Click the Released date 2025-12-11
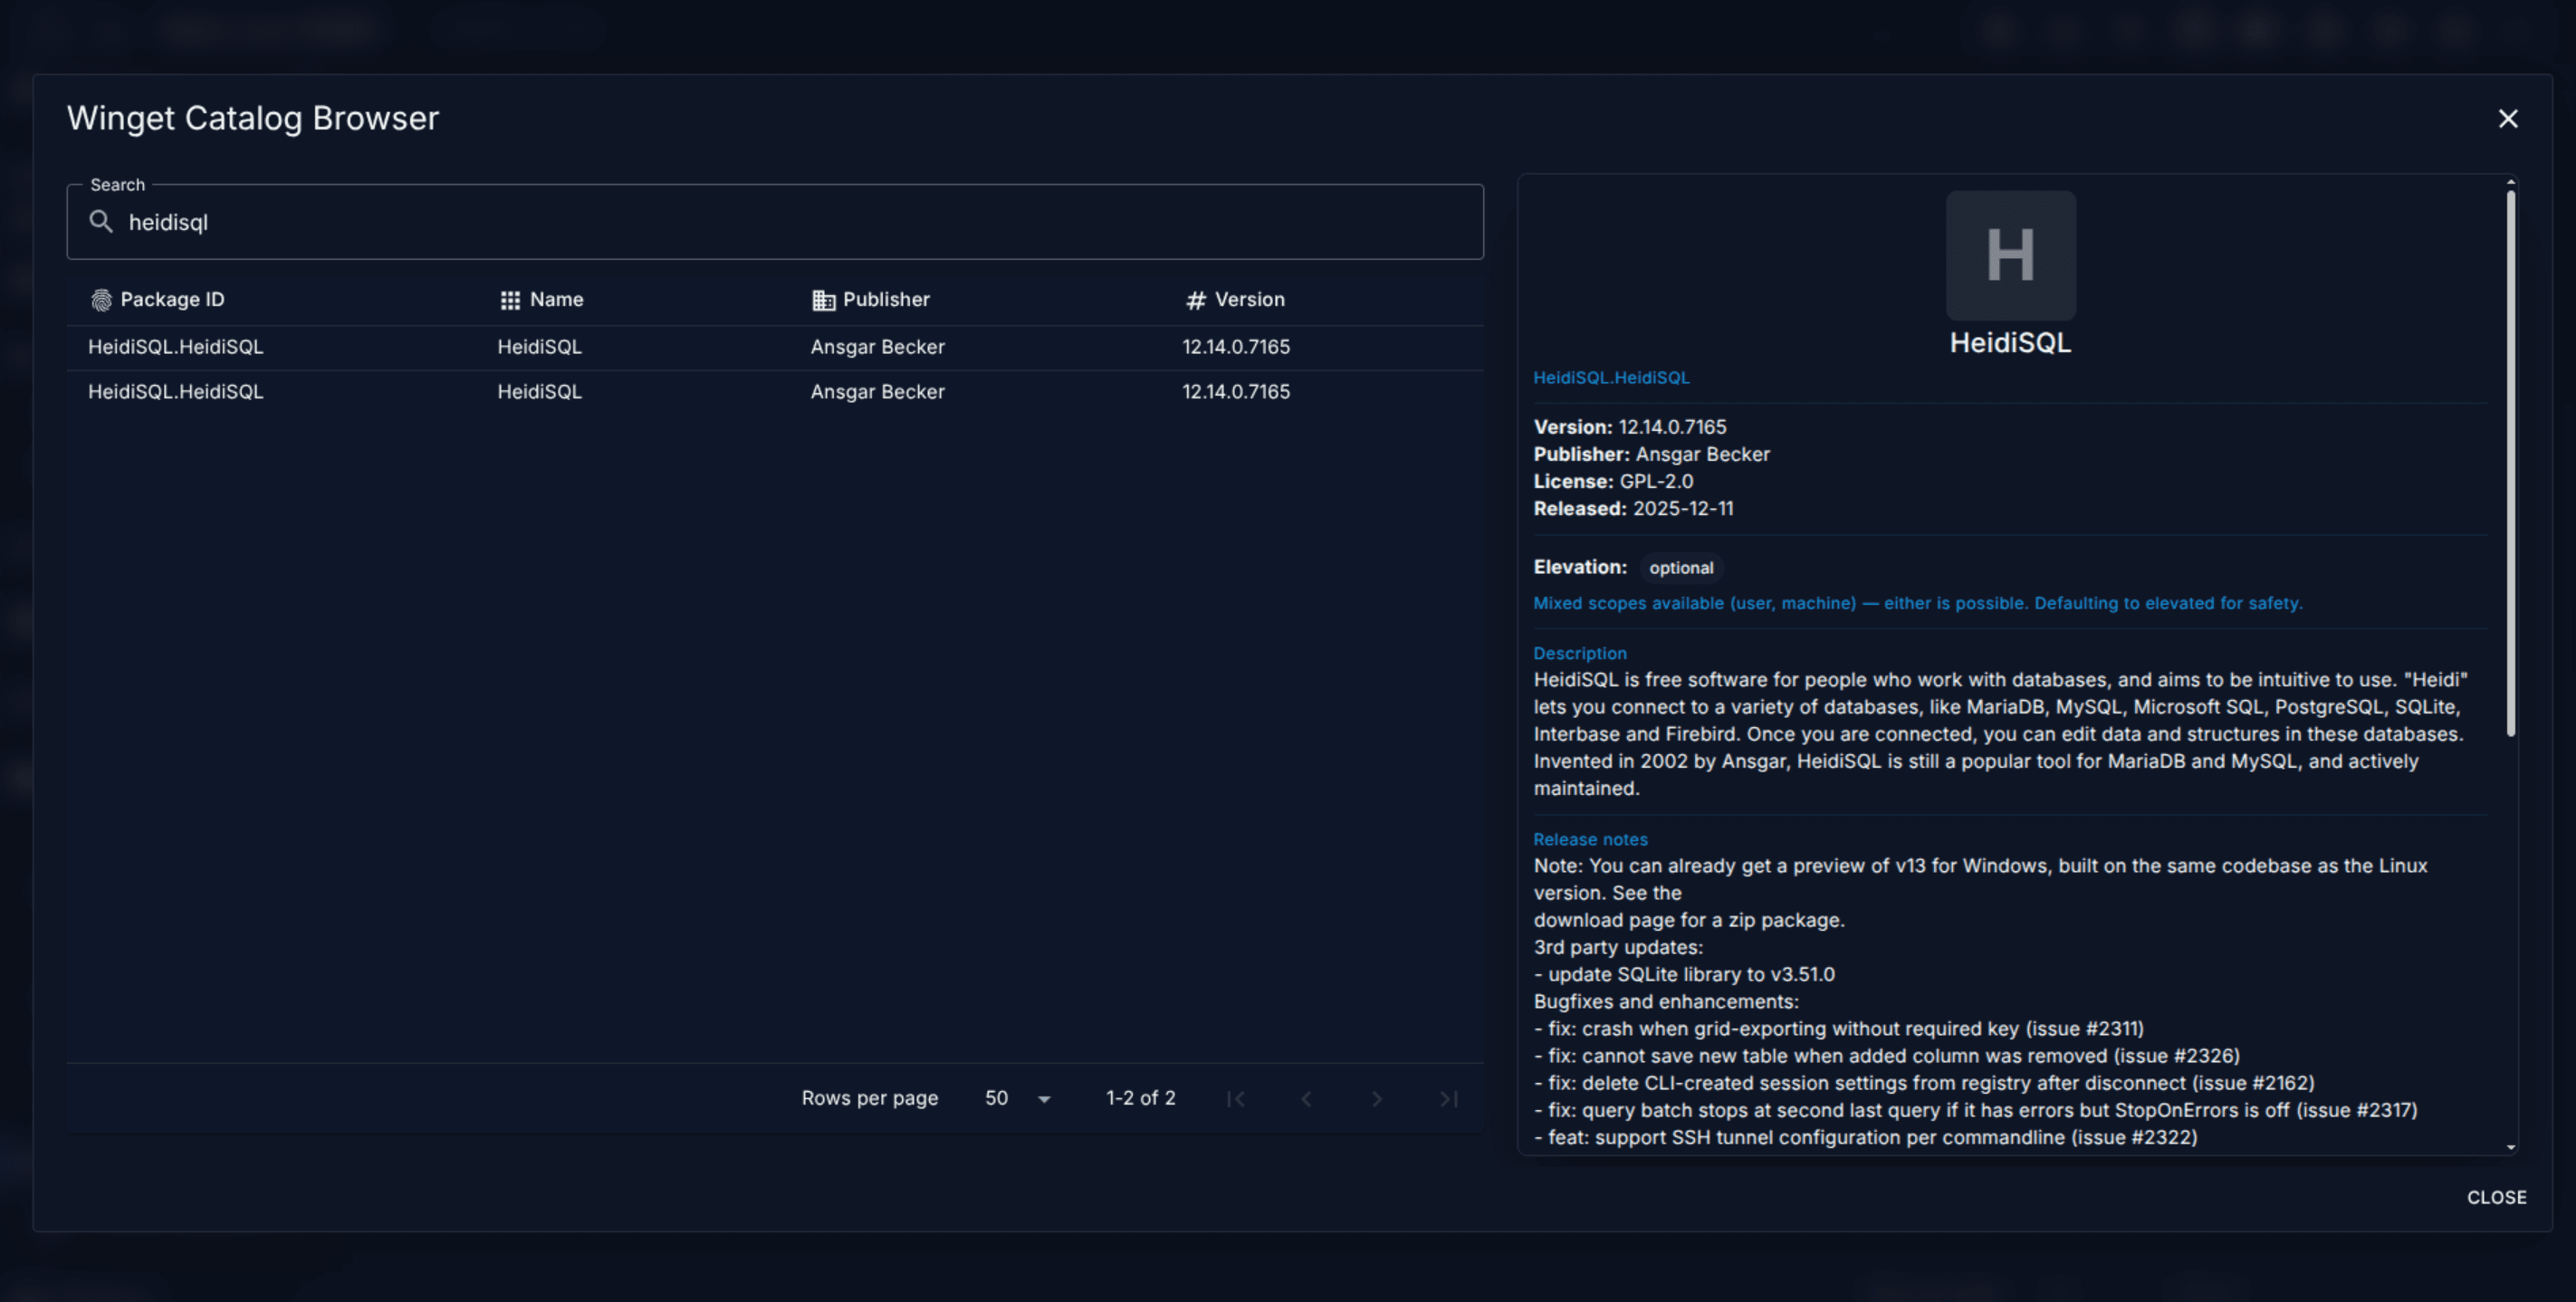The height and width of the screenshot is (1302, 2576). pos(1683,508)
